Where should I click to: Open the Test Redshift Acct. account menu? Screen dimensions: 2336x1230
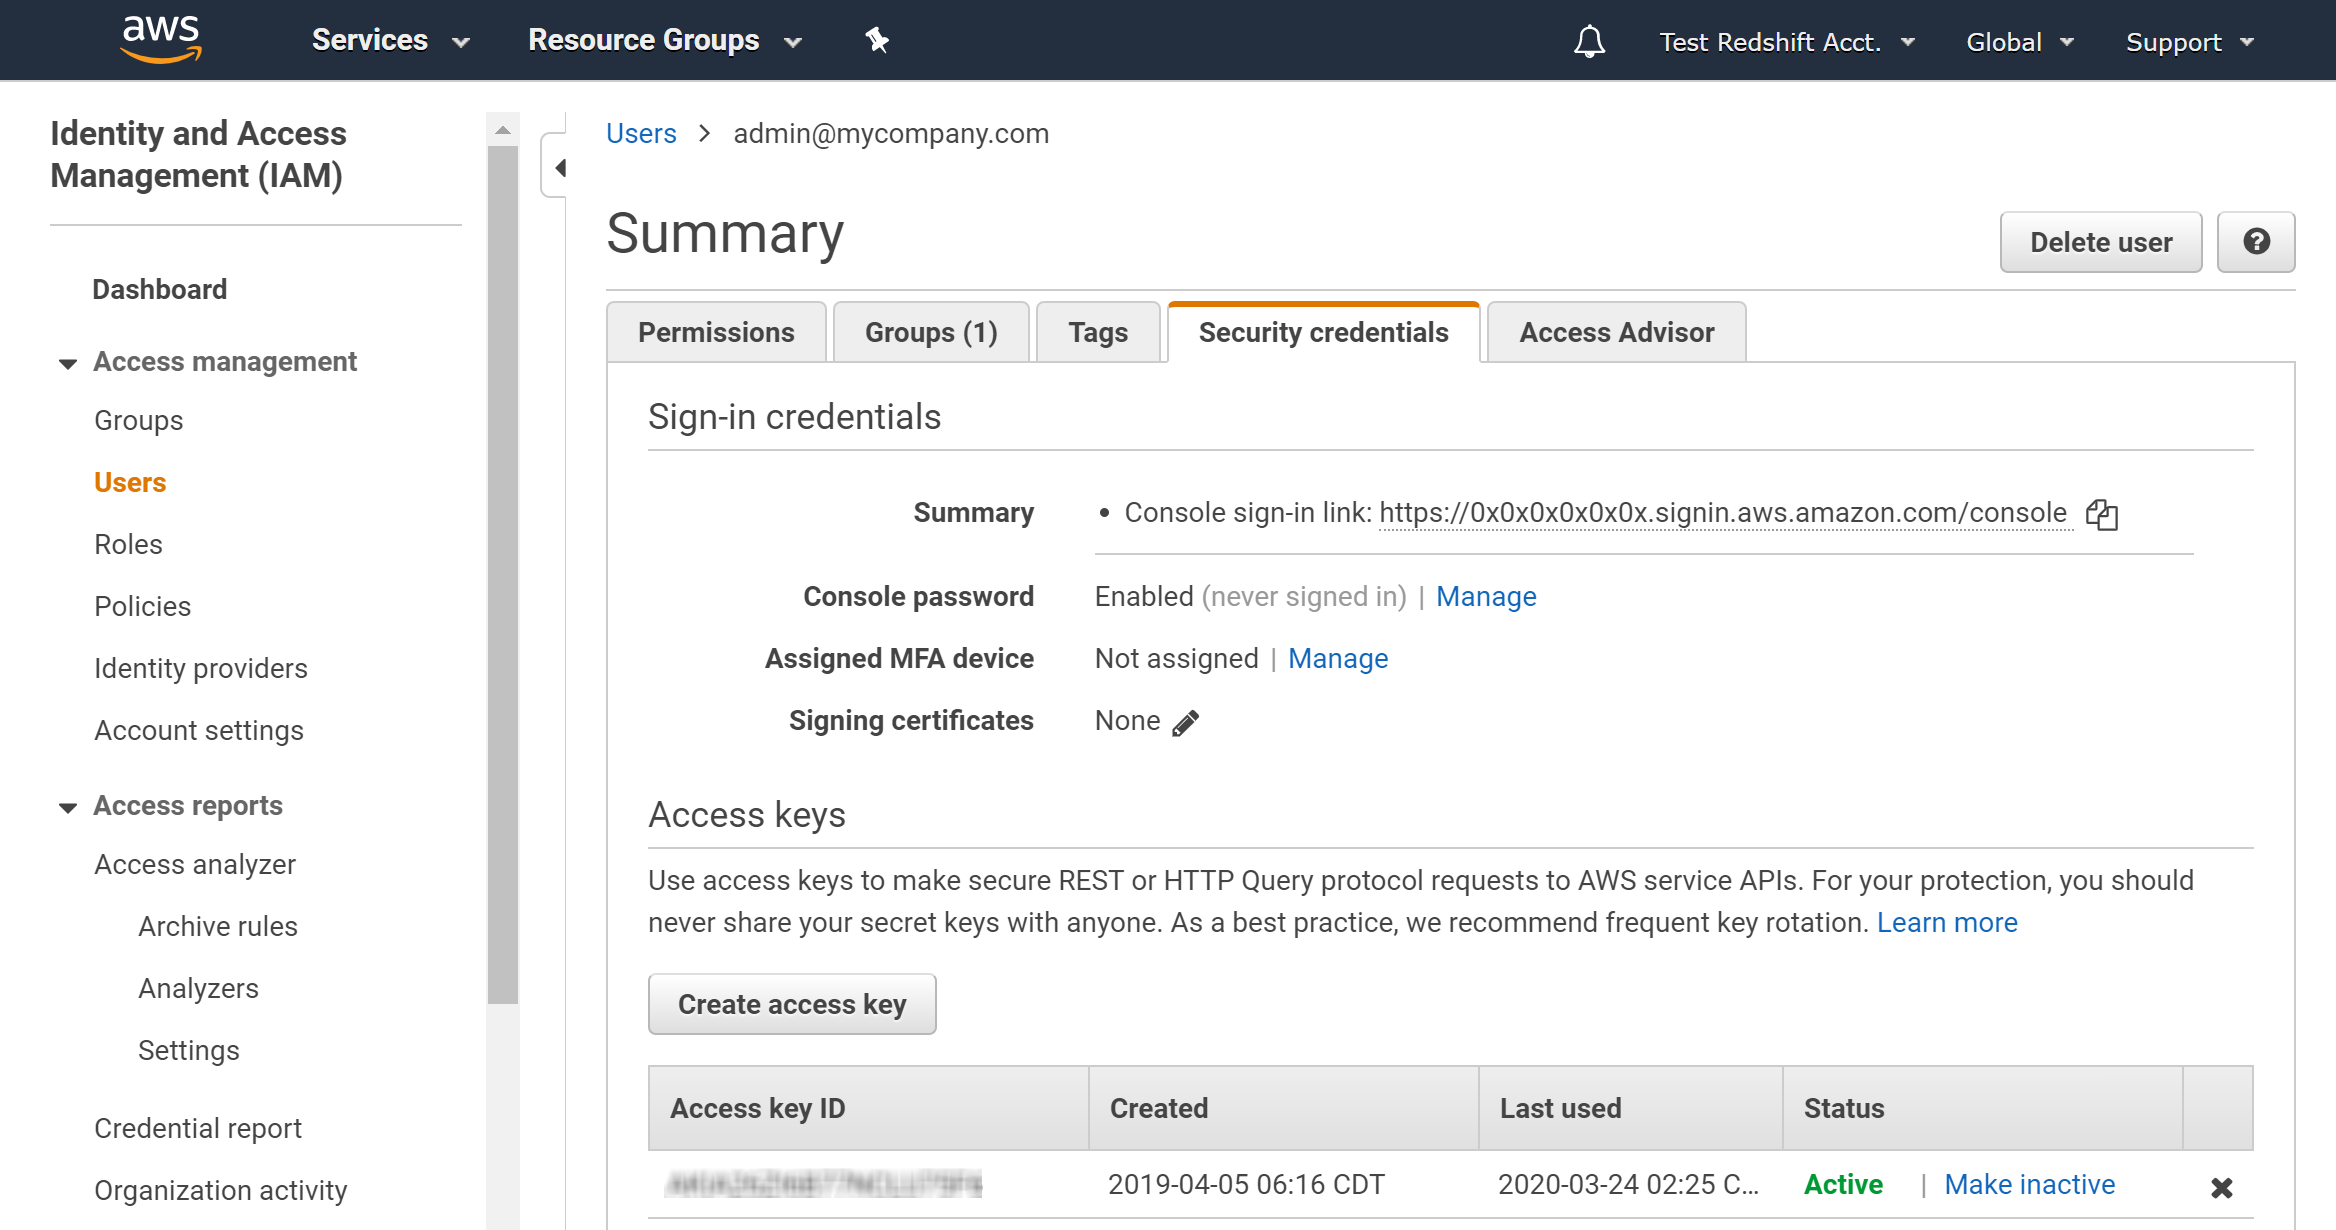click(1787, 42)
